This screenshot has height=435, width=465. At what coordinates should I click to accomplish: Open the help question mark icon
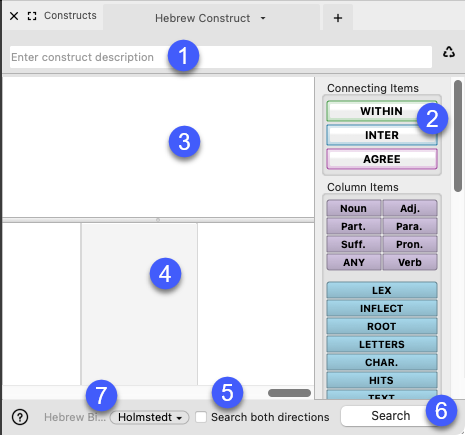20,417
